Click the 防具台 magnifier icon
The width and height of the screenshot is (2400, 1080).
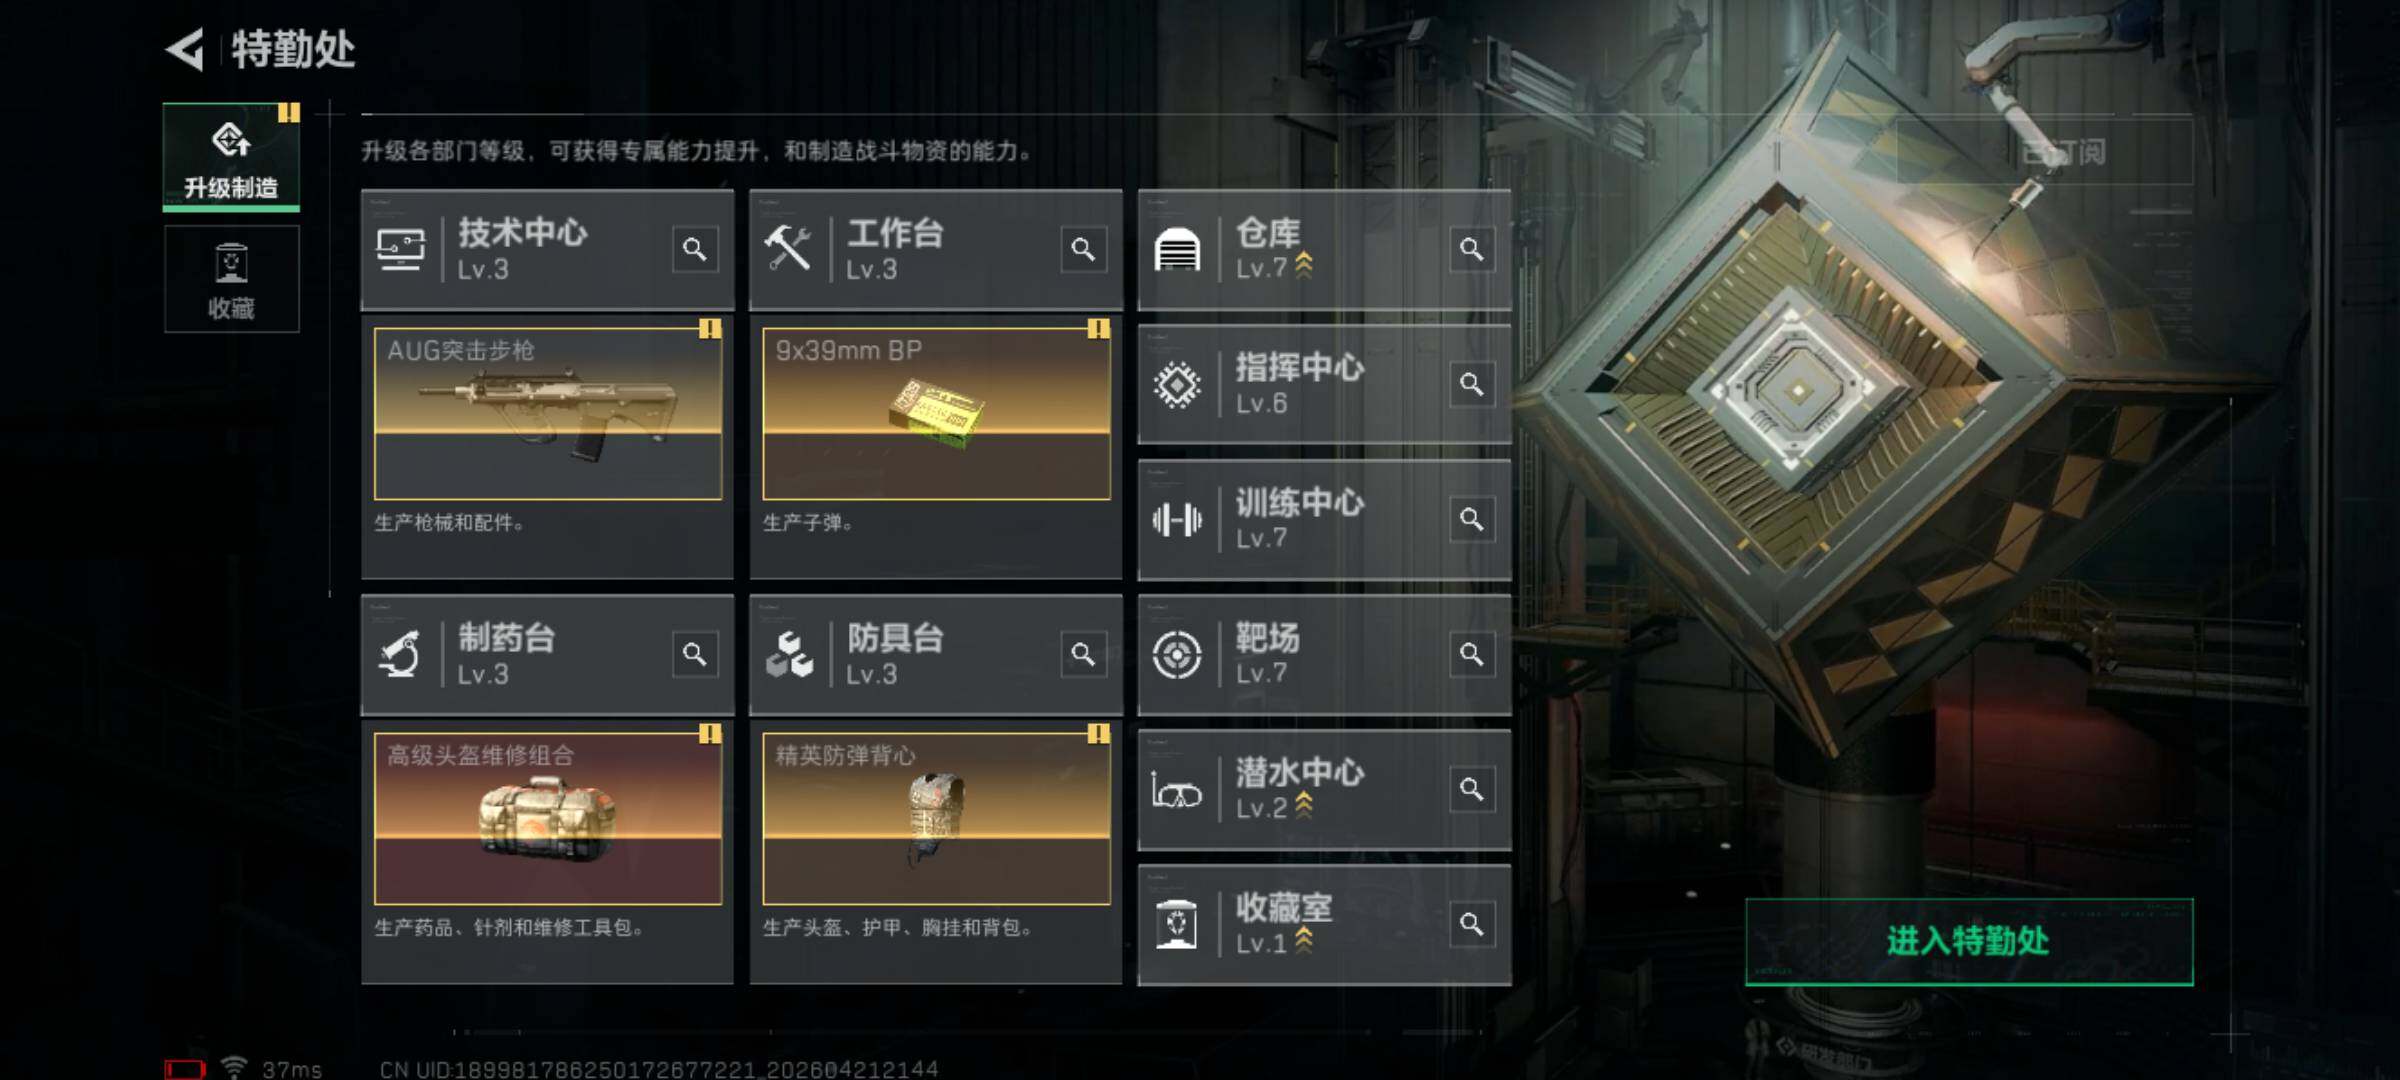[x=1083, y=654]
